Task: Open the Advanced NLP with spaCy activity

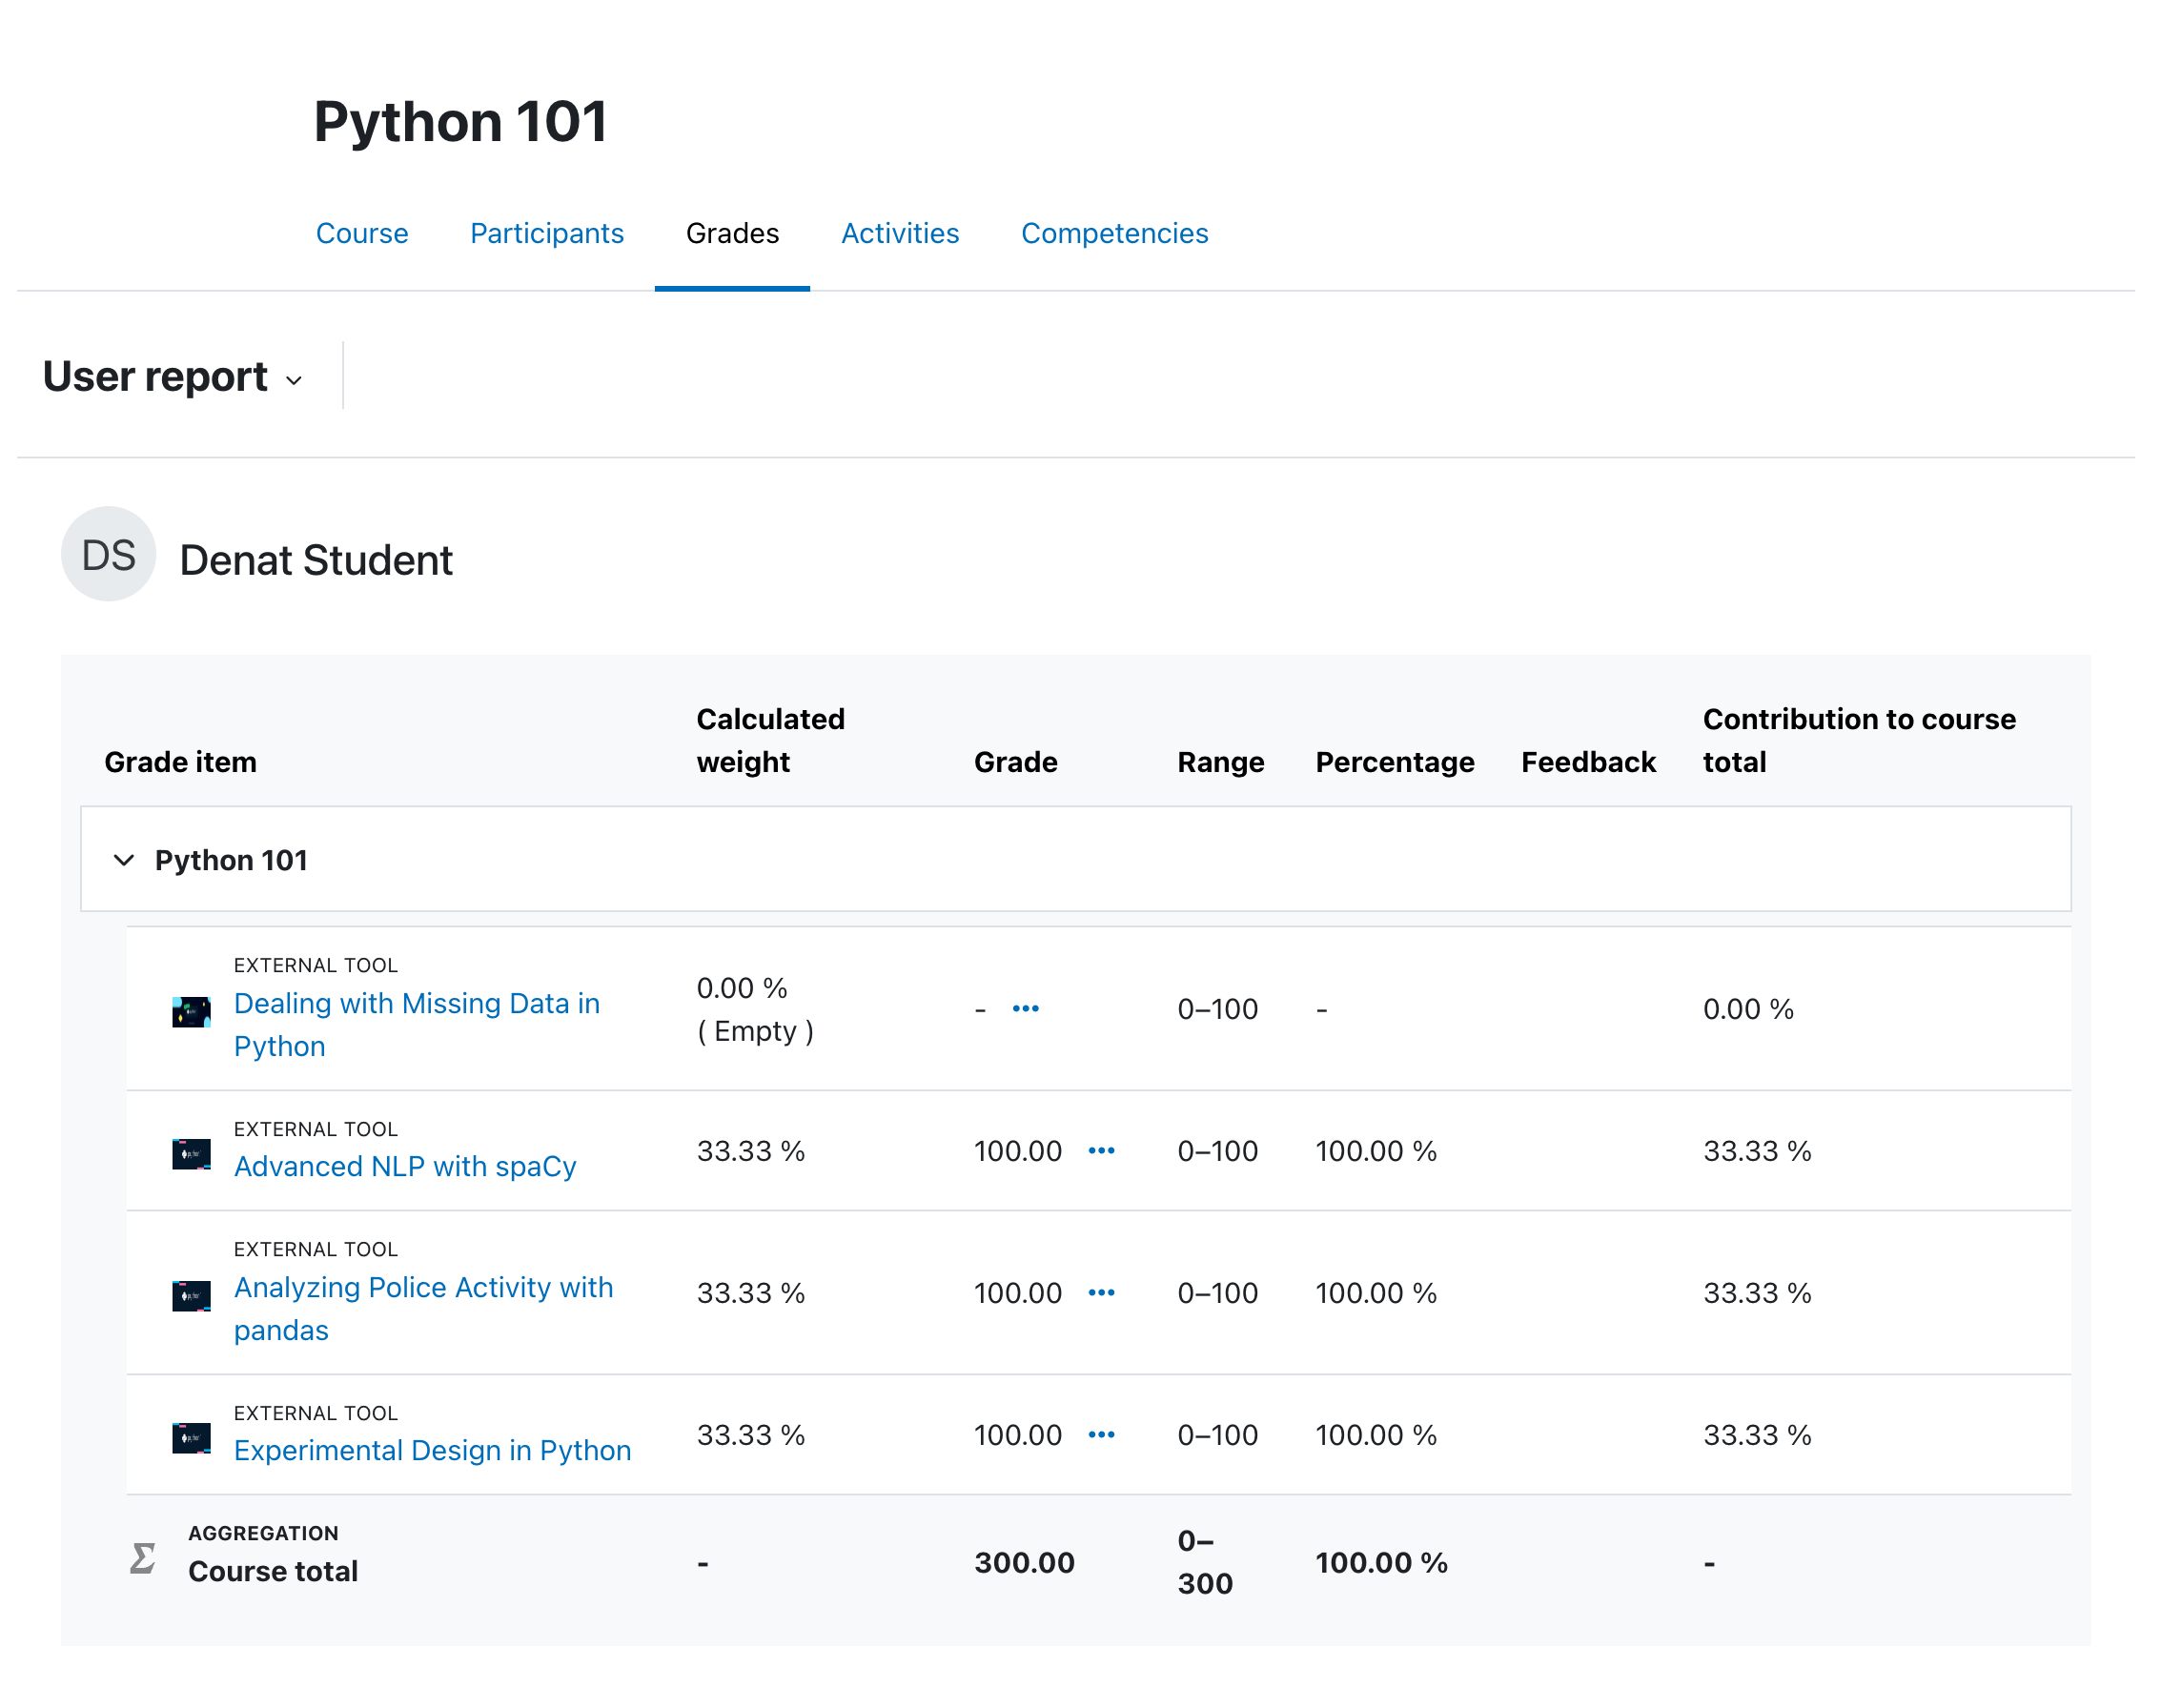Action: pyautogui.click(x=404, y=1165)
